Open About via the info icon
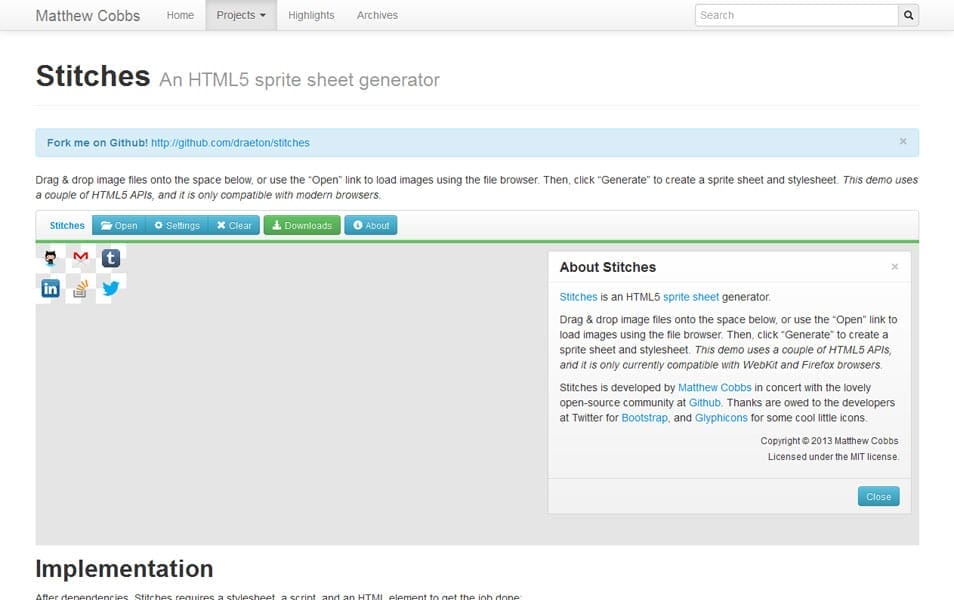954x600 pixels. click(x=358, y=225)
